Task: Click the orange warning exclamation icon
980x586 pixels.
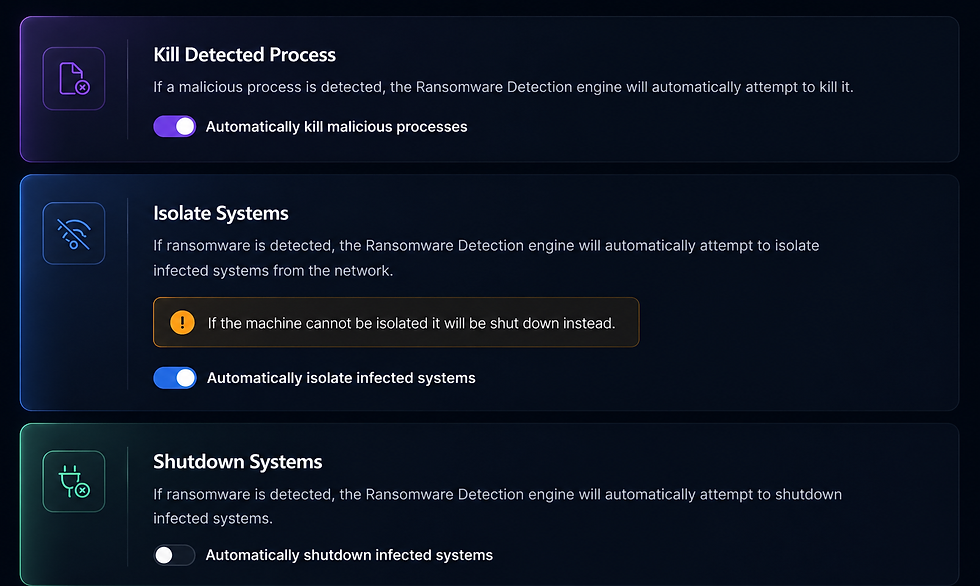Action: coord(182,322)
